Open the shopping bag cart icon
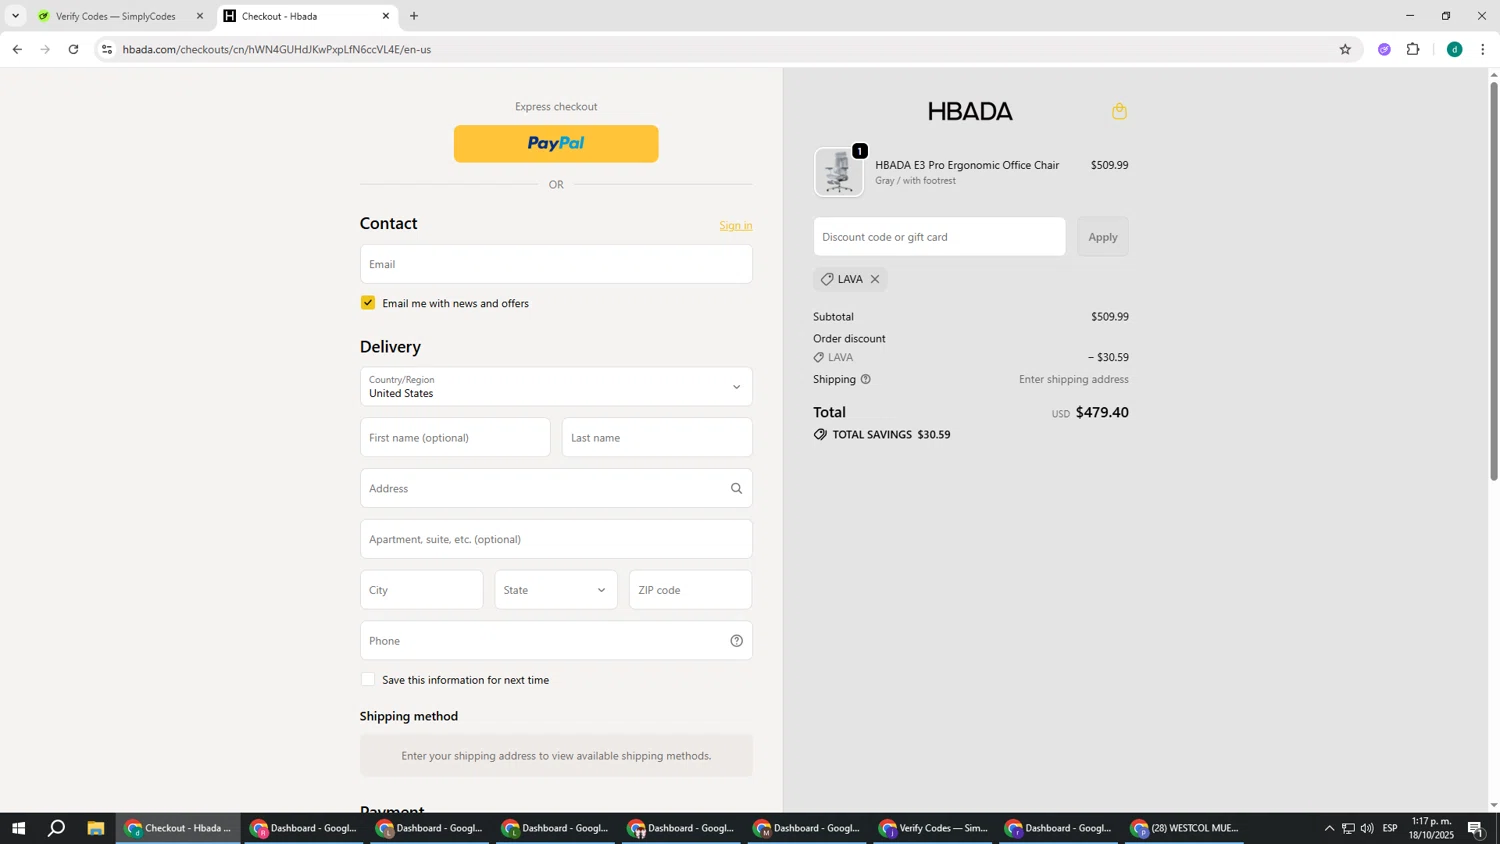The width and height of the screenshot is (1500, 844). click(1119, 111)
